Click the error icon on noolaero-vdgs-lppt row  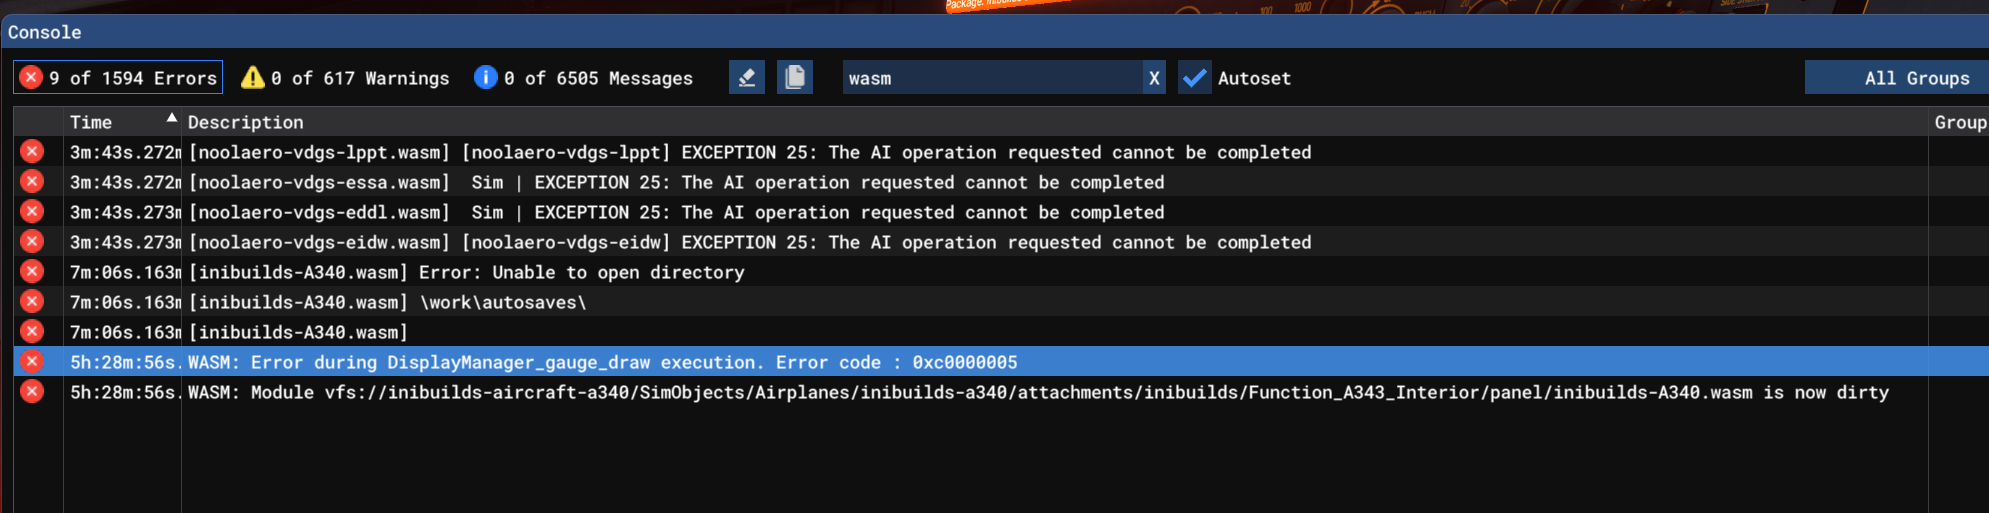pyautogui.click(x=32, y=152)
